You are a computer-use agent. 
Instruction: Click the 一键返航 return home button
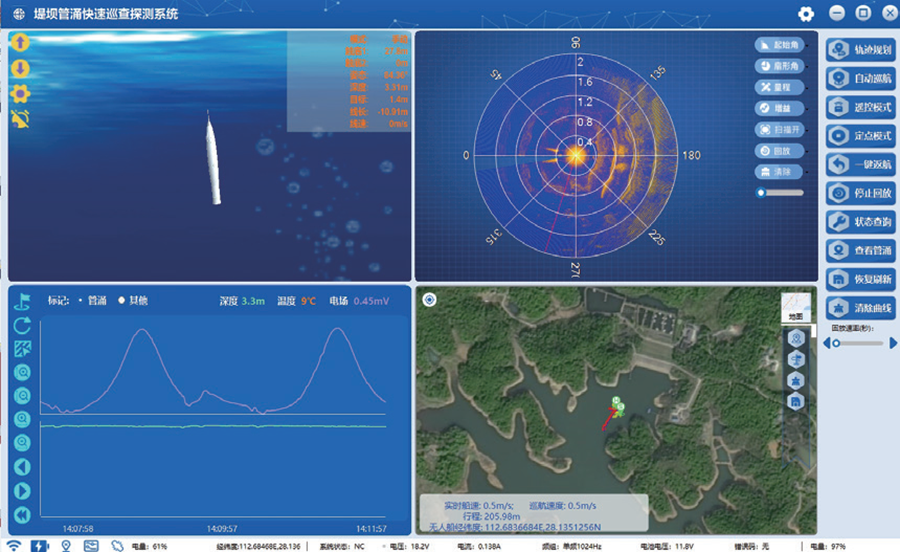point(860,164)
